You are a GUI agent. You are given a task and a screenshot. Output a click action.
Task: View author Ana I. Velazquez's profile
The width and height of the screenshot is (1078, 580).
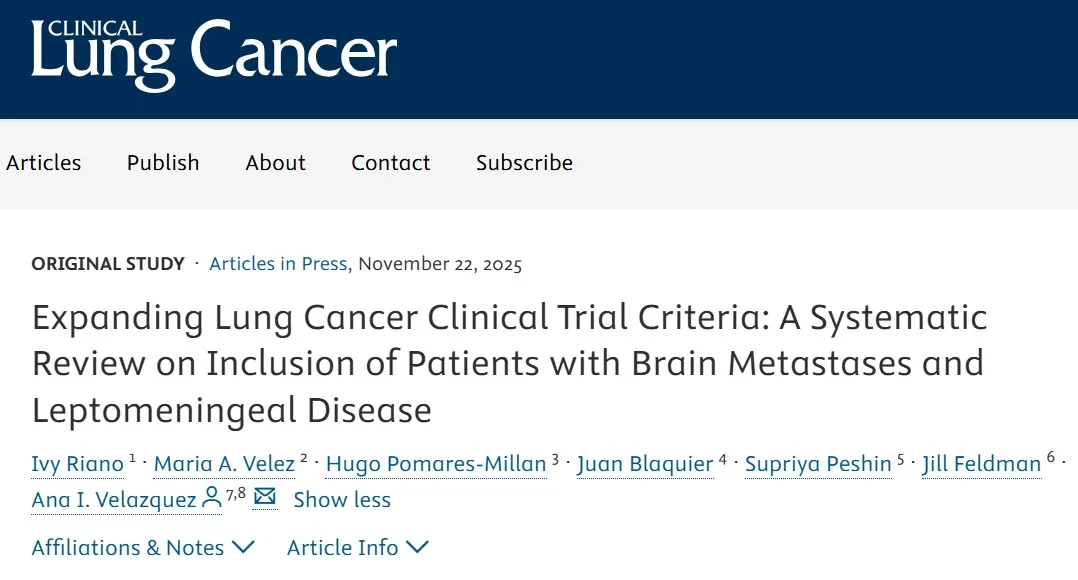click(x=115, y=500)
